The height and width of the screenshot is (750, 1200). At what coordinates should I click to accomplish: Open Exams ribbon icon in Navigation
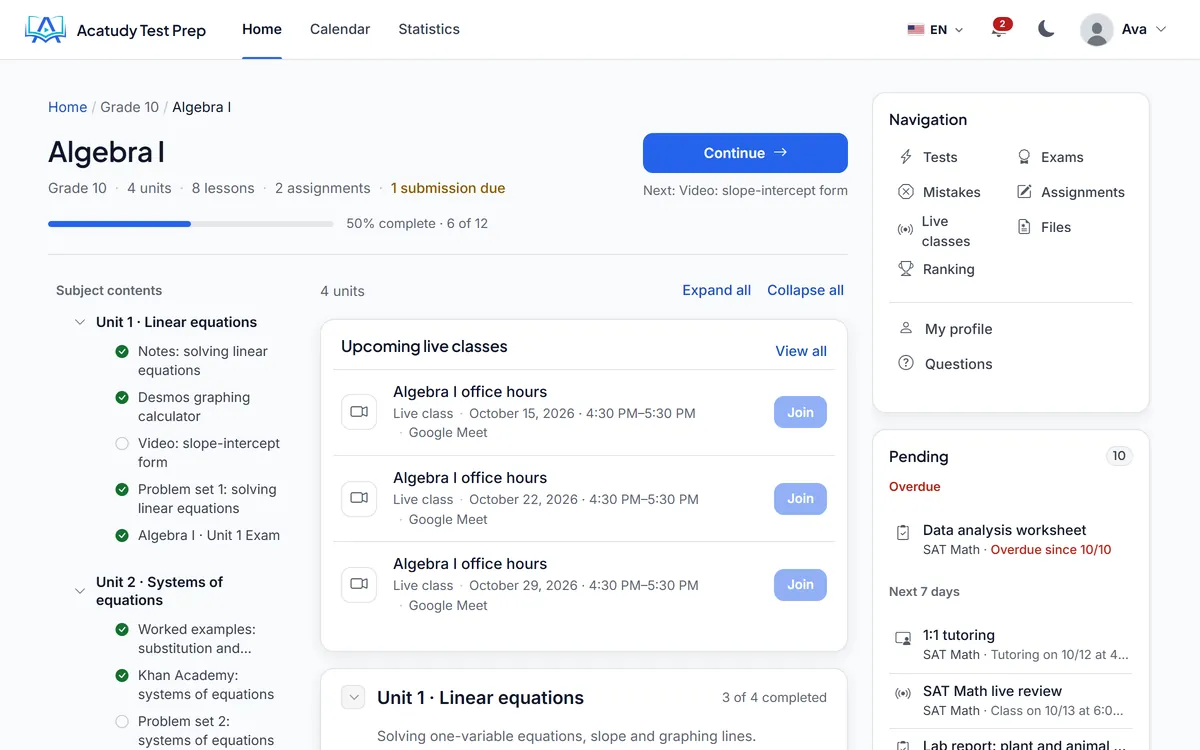1024,157
